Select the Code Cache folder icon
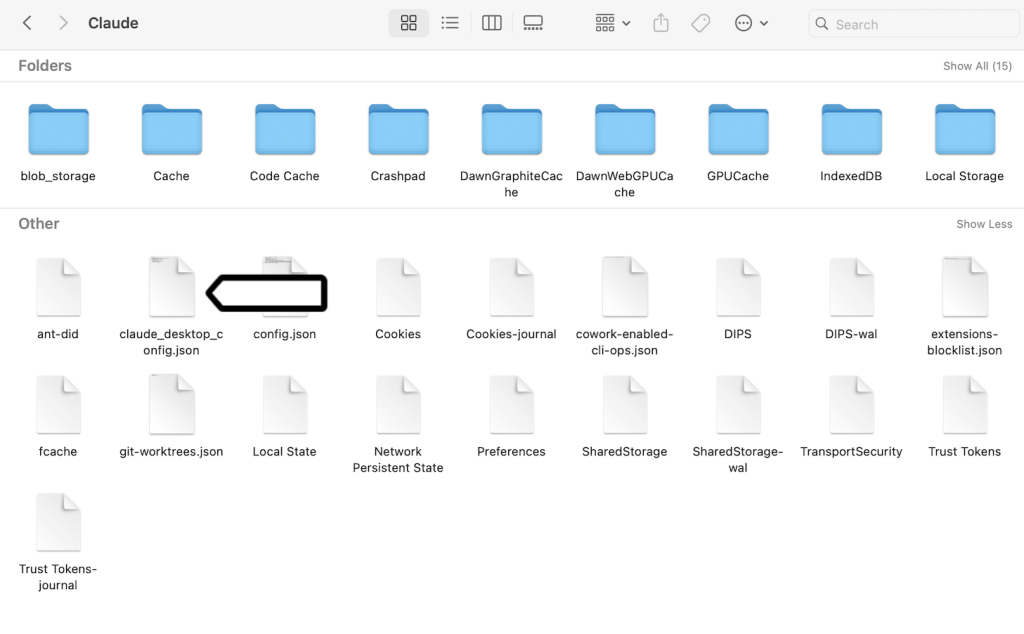Viewport: 1024px width, 634px height. pyautogui.click(x=285, y=130)
